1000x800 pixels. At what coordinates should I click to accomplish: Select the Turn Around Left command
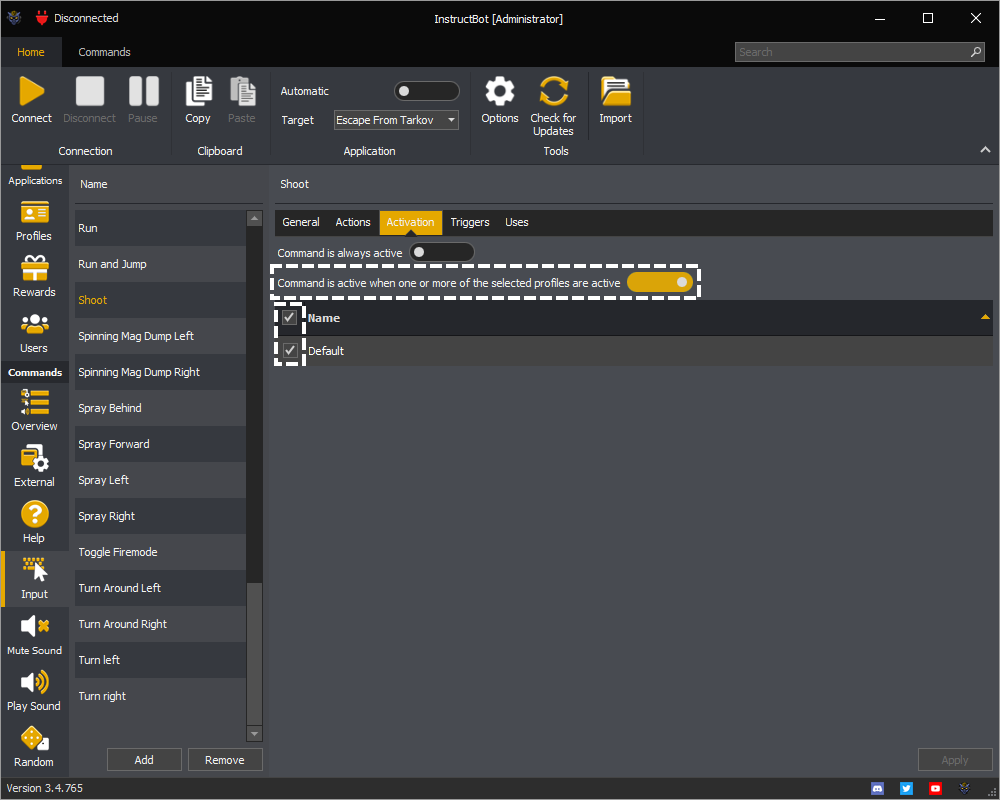pyautogui.click(x=160, y=588)
